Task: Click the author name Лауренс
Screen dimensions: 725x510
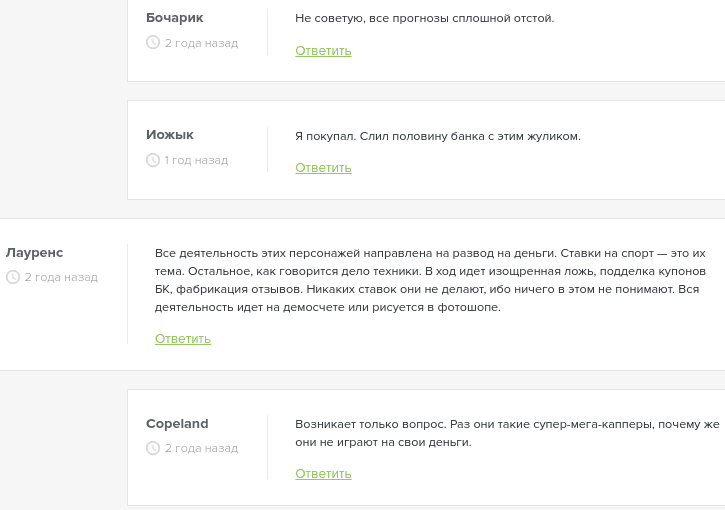Action: [x=35, y=252]
